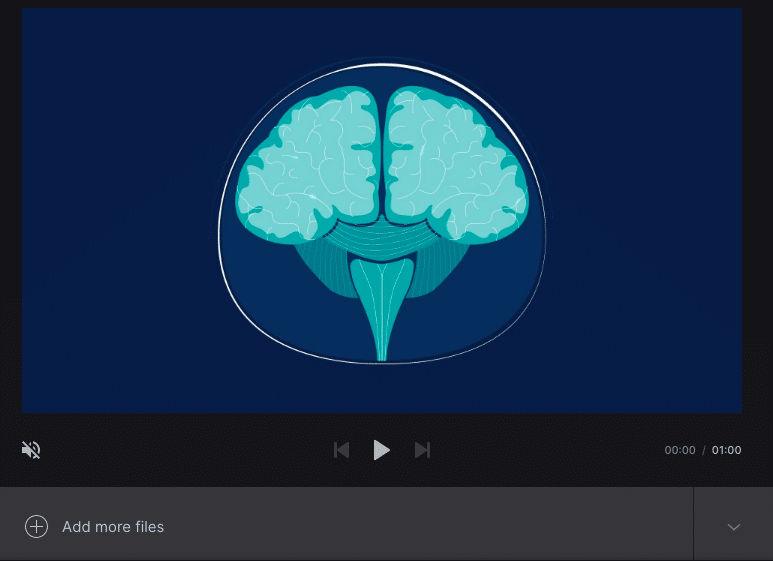Screen dimensions: 773x561
Task: Click the 01:00 total duration
Action: coord(726,450)
